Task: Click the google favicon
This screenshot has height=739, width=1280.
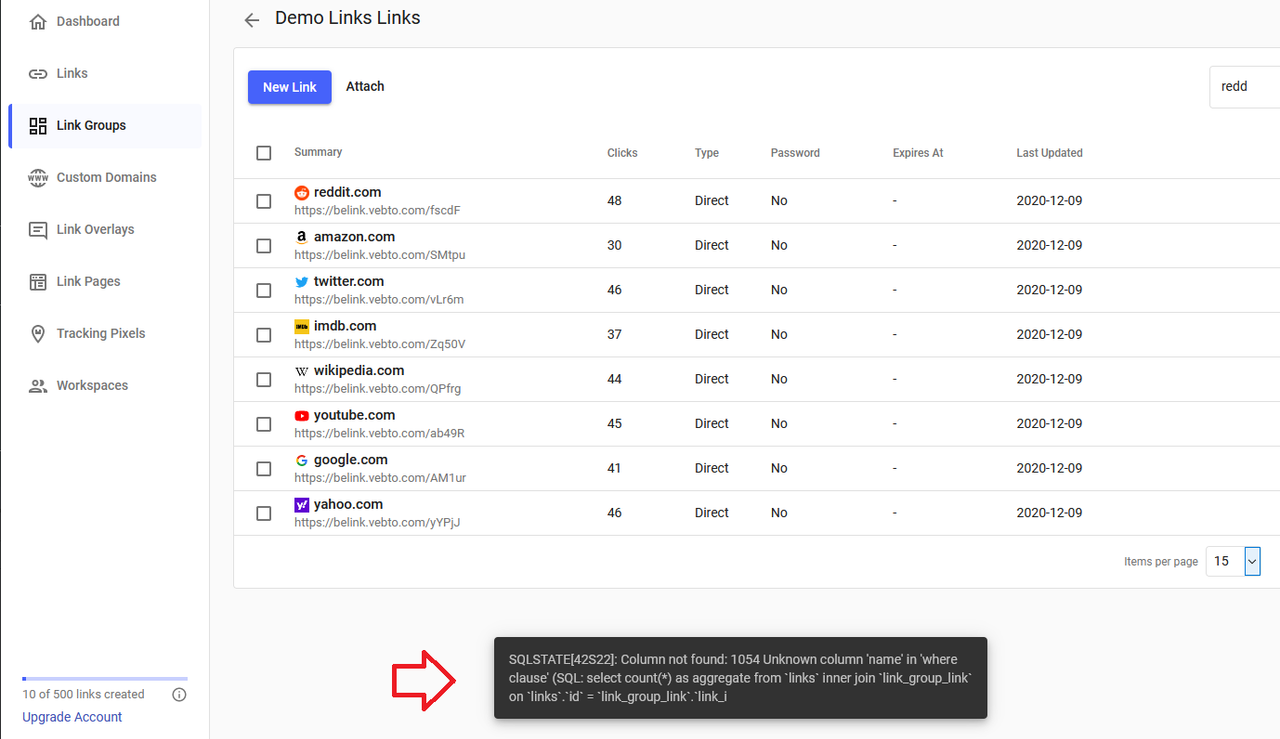Action: coord(302,460)
